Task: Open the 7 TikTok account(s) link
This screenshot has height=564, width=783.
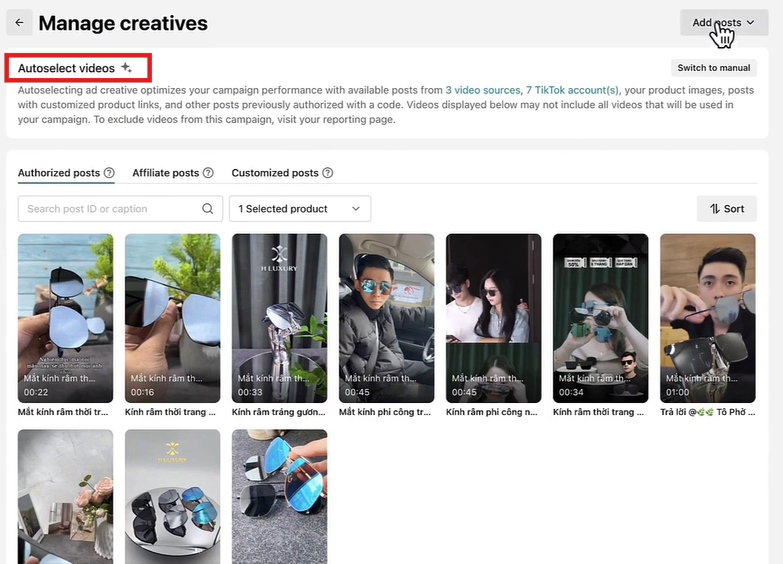Action: pyautogui.click(x=572, y=90)
